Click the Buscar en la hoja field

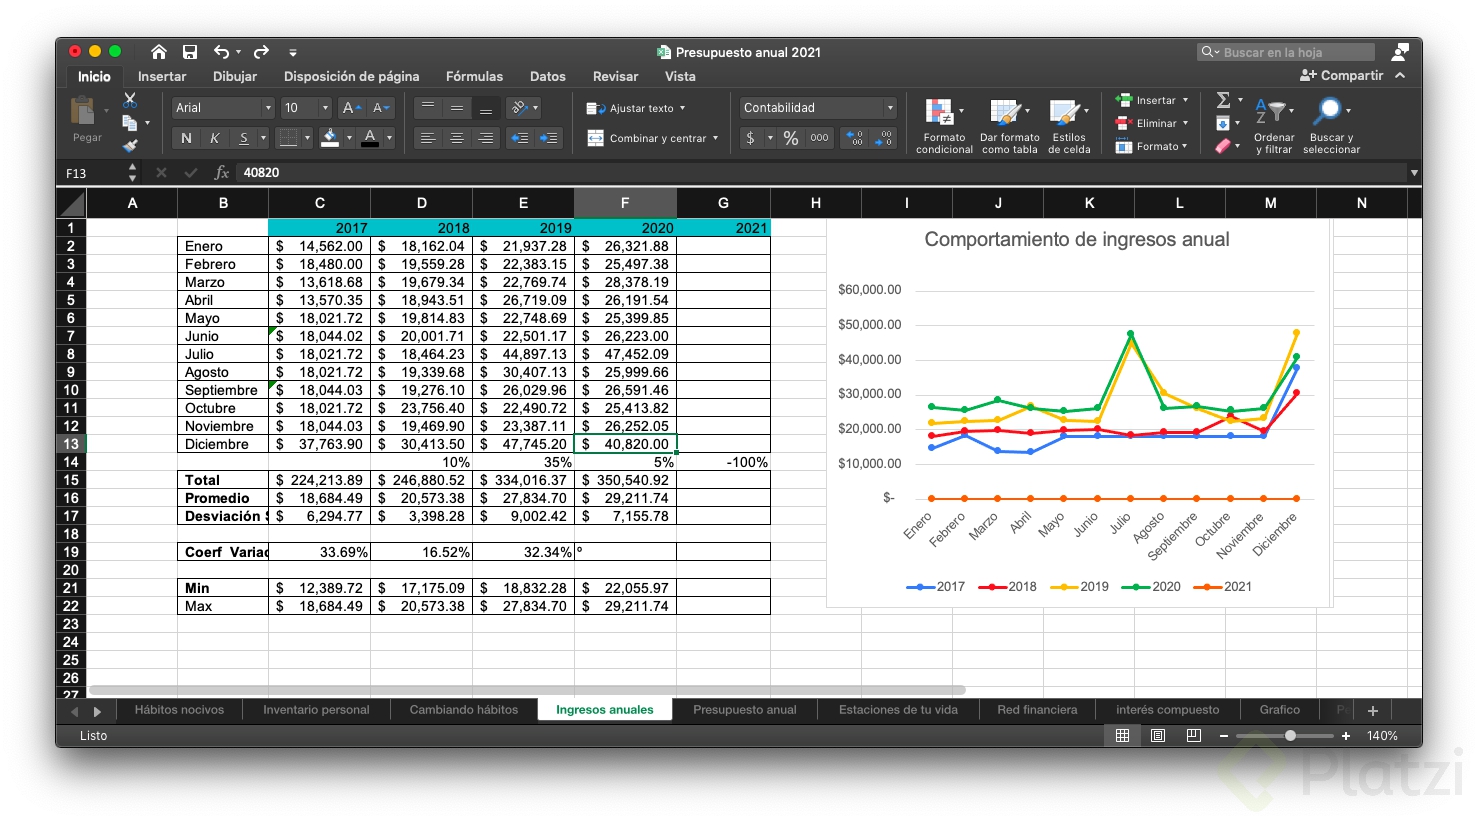click(1286, 52)
